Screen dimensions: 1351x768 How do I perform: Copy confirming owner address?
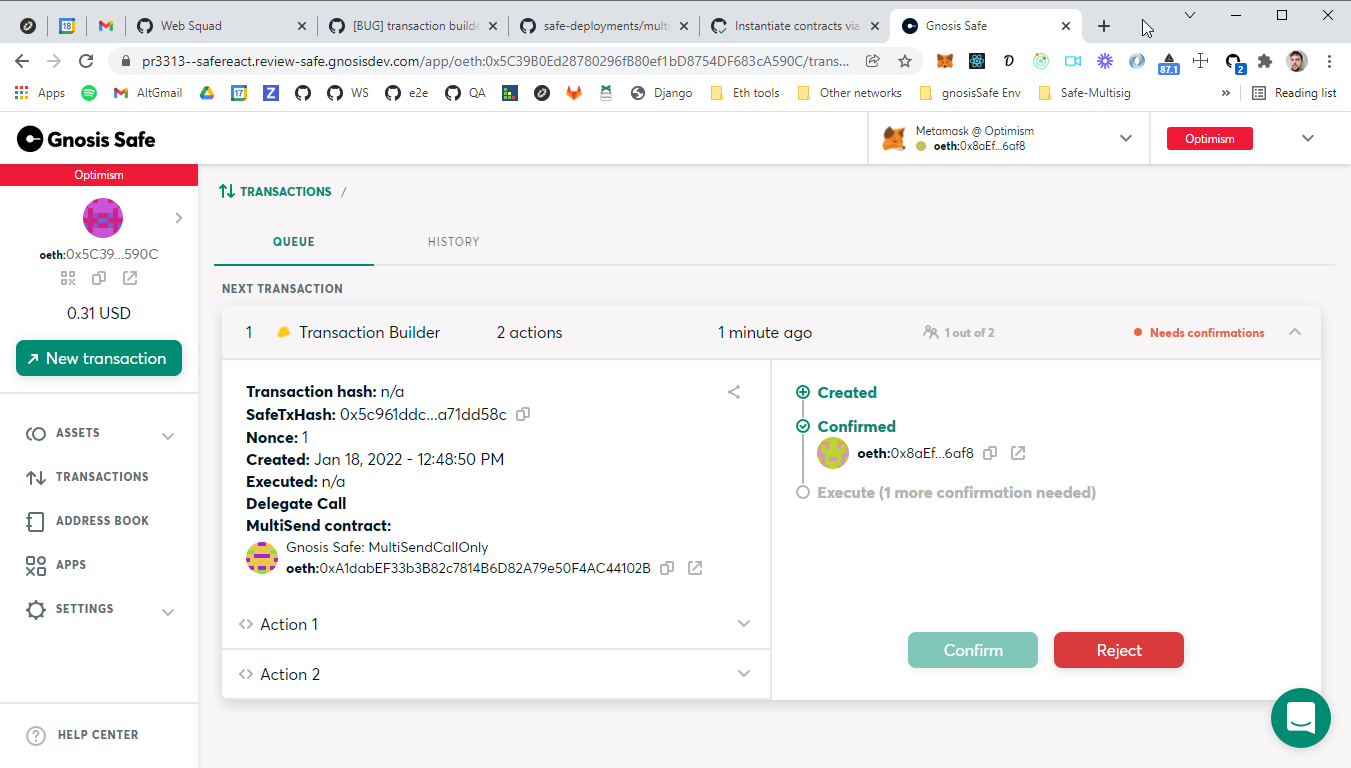click(990, 453)
